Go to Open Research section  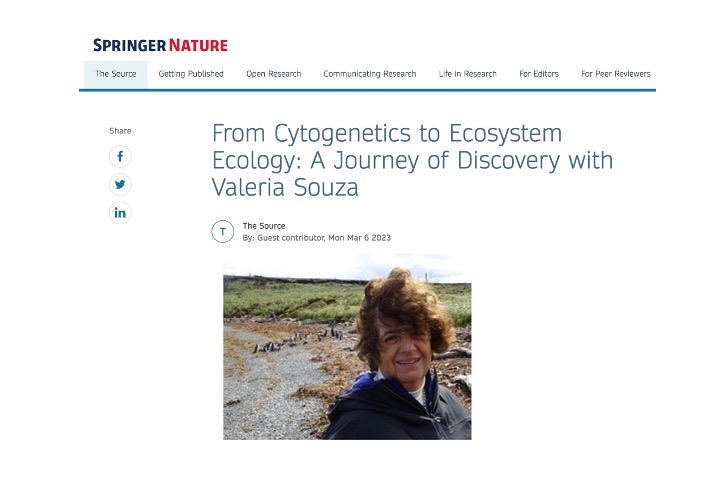pyautogui.click(x=274, y=74)
